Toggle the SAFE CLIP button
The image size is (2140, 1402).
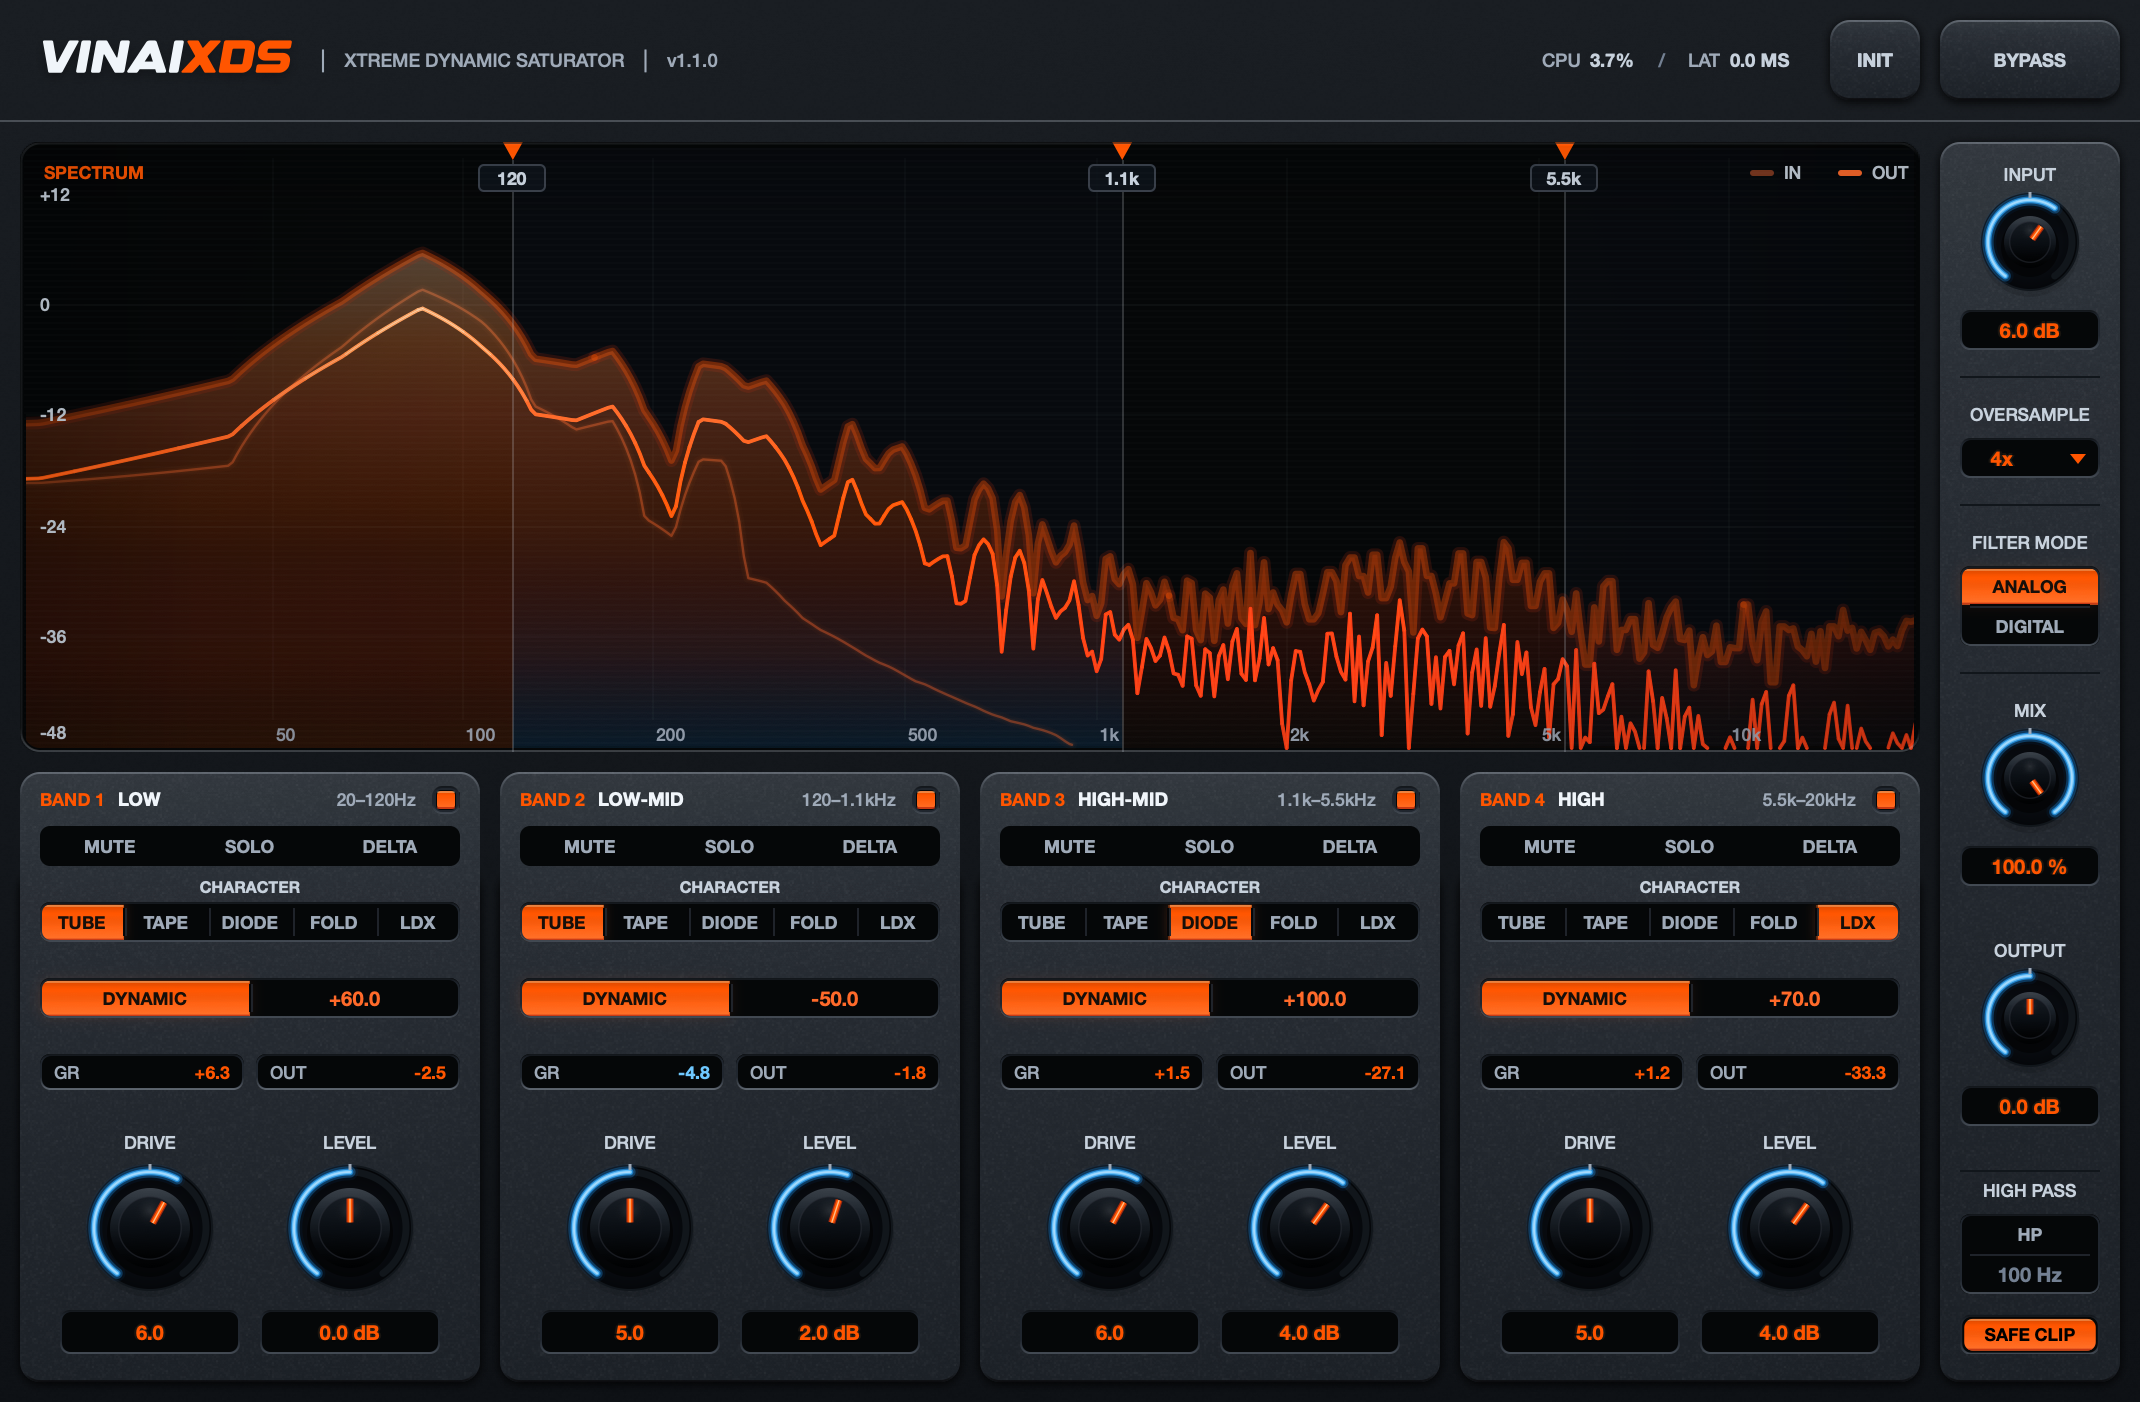(2029, 1334)
